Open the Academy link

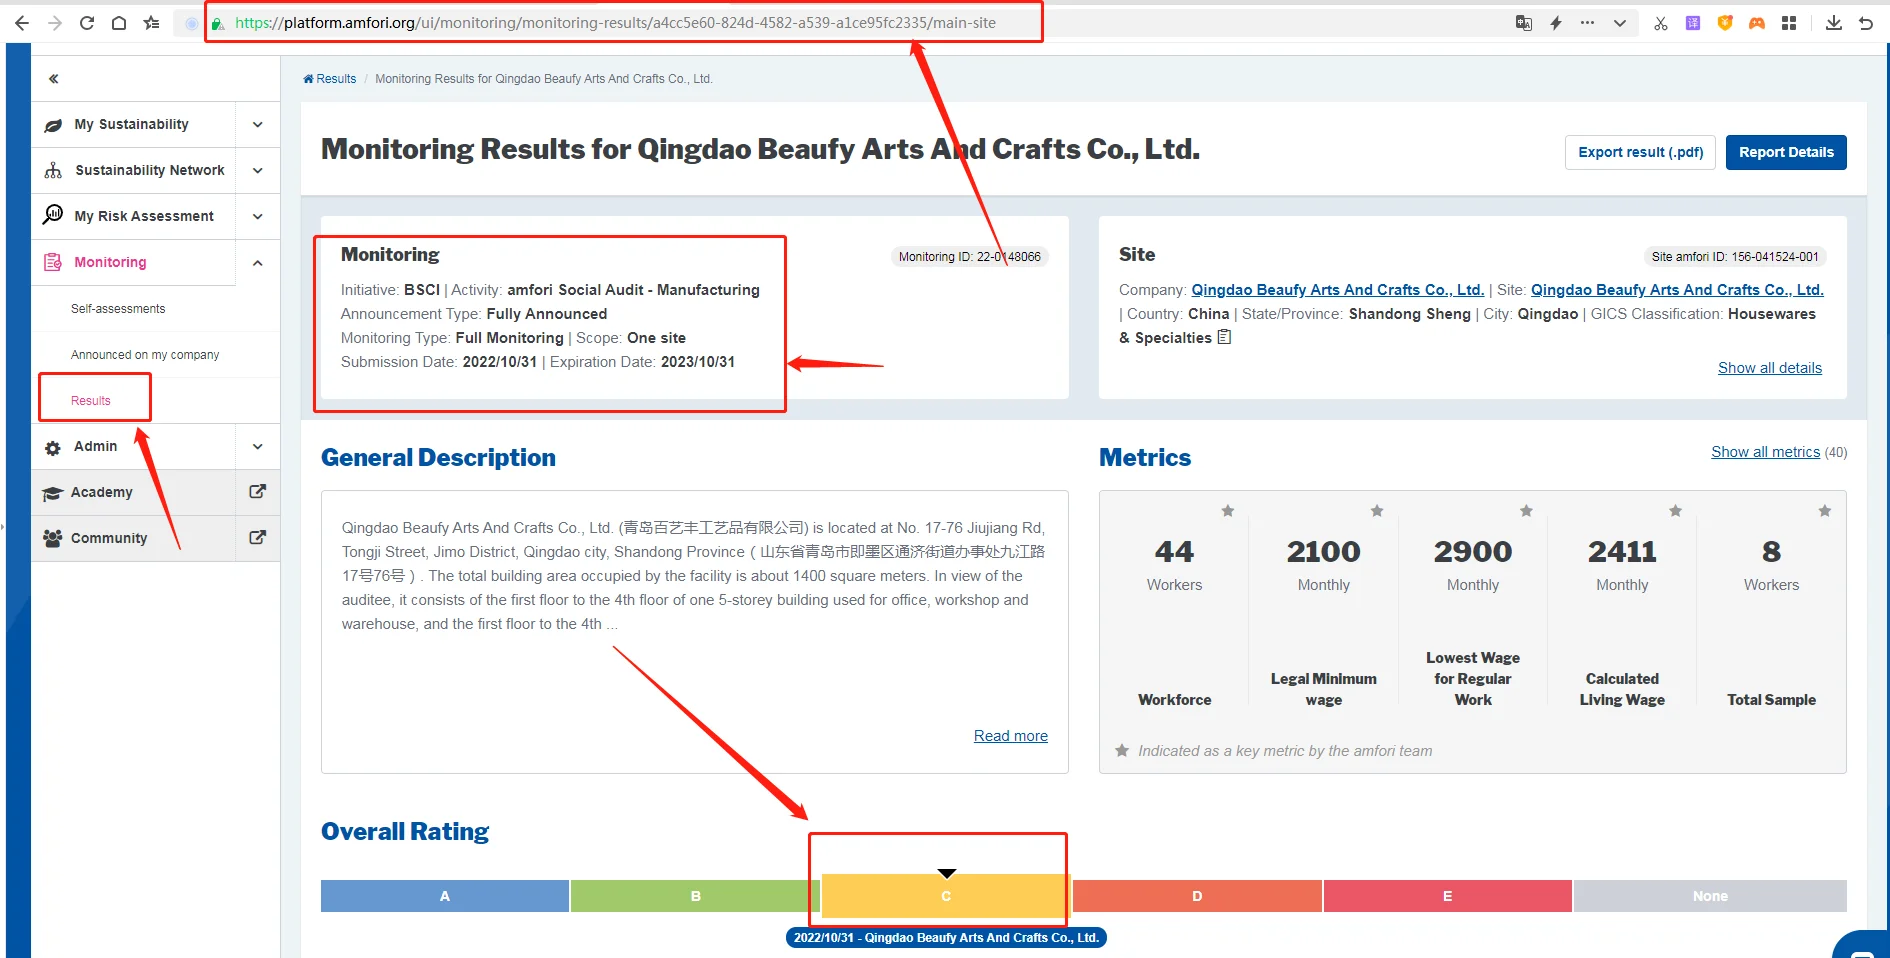pos(133,492)
